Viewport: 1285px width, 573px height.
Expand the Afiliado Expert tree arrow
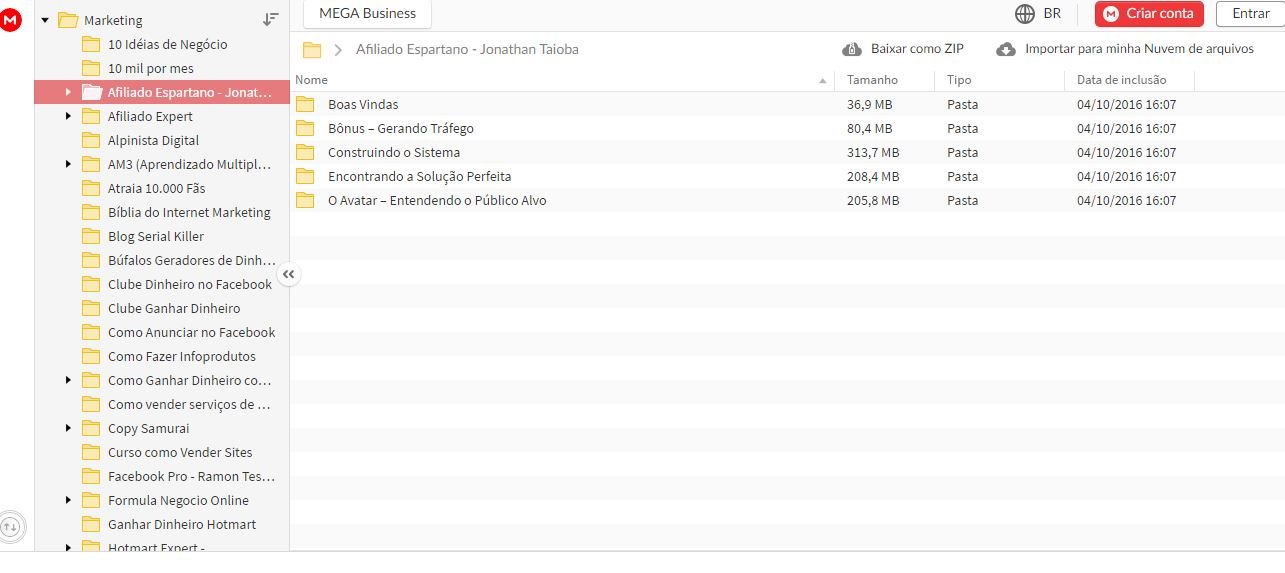click(x=68, y=116)
